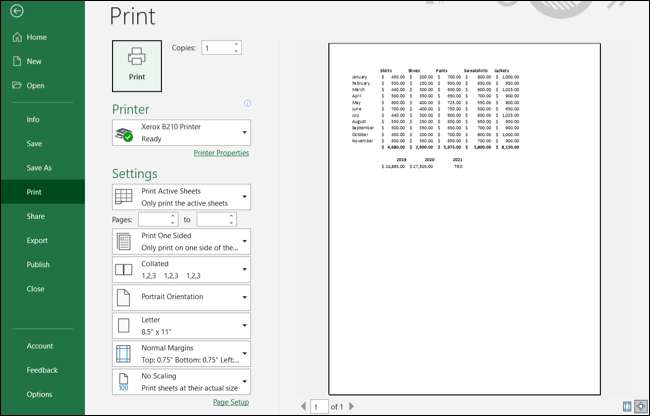Viewport: 650px width, 416px height.
Task: Open the Printer Properties link
Action: (221, 153)
